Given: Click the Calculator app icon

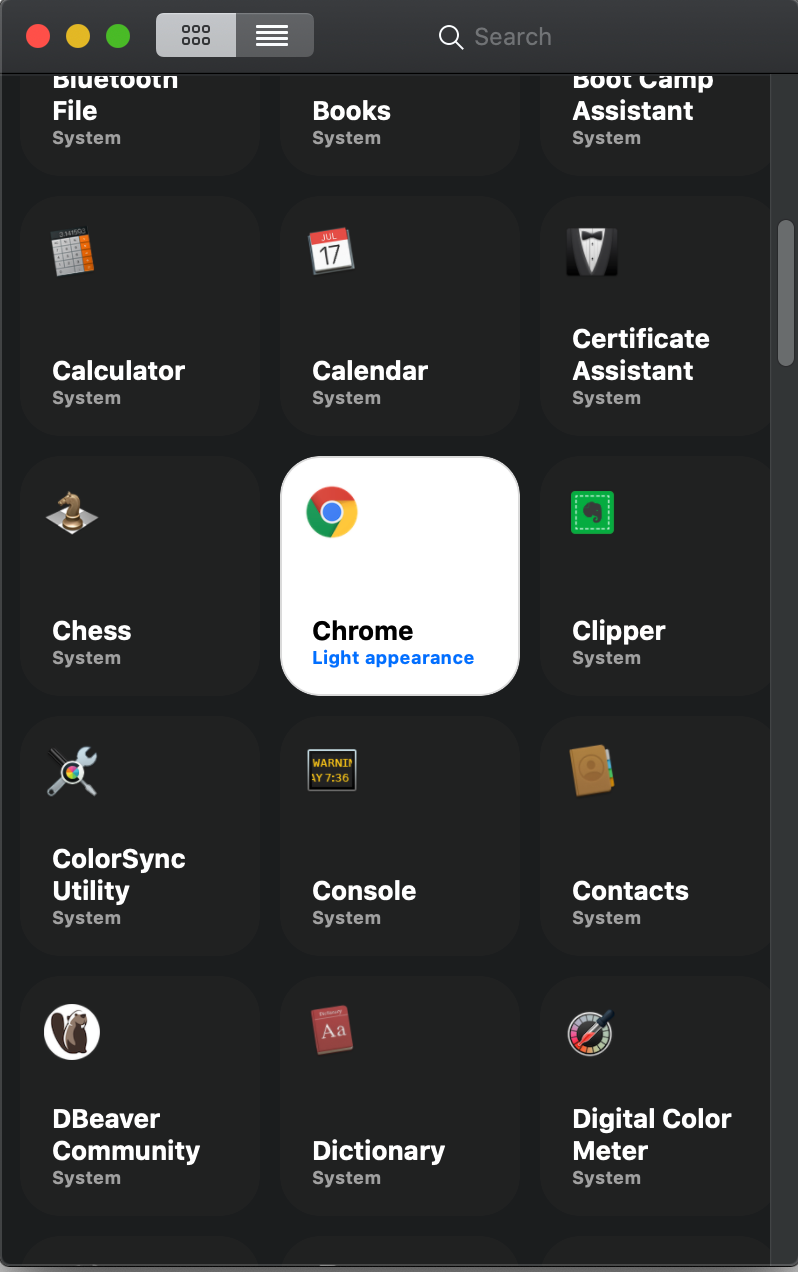Looking at the screenshot, I should 72,252.
